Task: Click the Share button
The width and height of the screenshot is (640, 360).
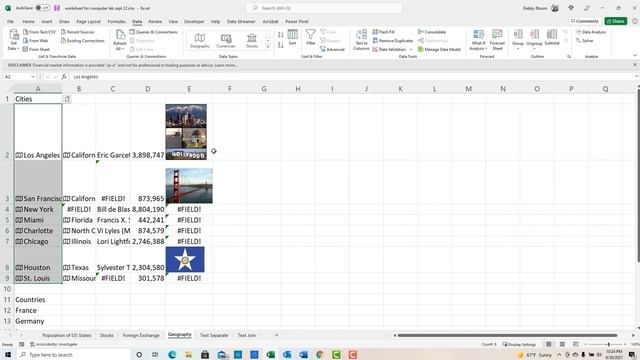Action: 616,21
